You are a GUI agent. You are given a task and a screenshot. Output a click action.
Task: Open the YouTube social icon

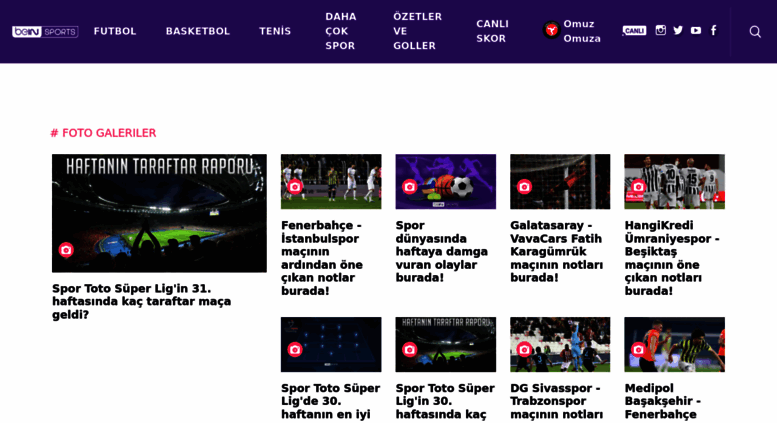pos(696,30)
